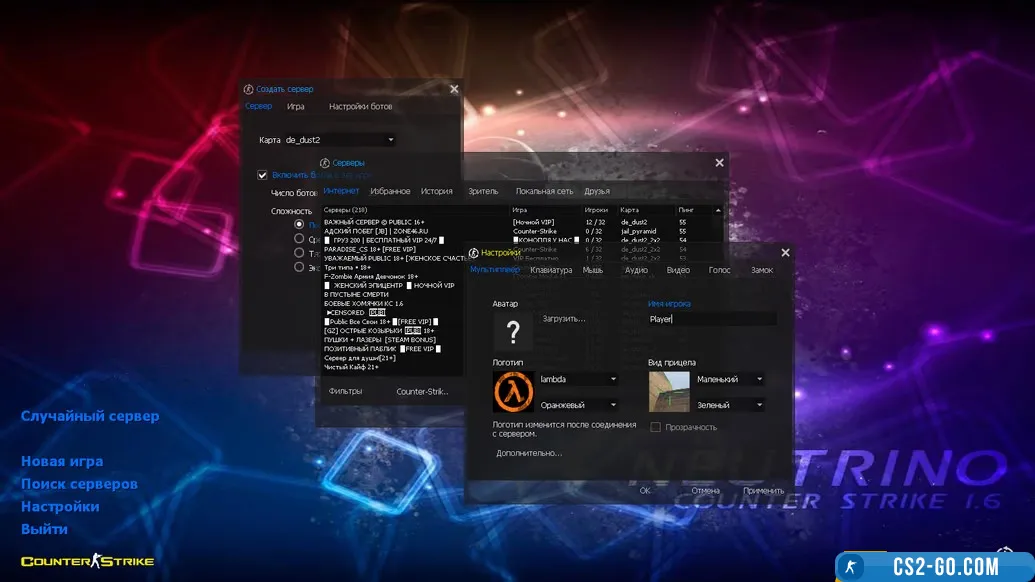Viewport: 1035px width, 582px height.
Task: Select the first Сложность radio button
Action: pyautogui.click(x=299, y=225)
